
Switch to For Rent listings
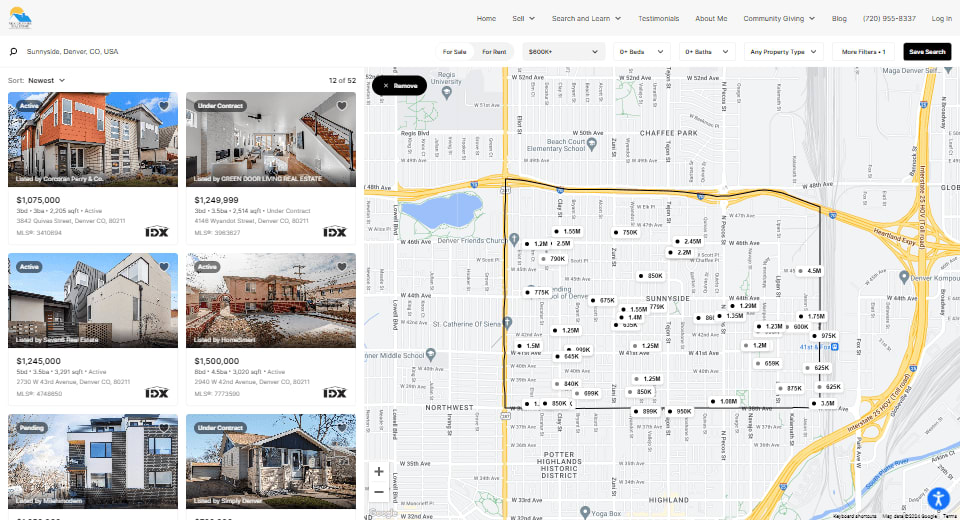(x=493, y=51)
